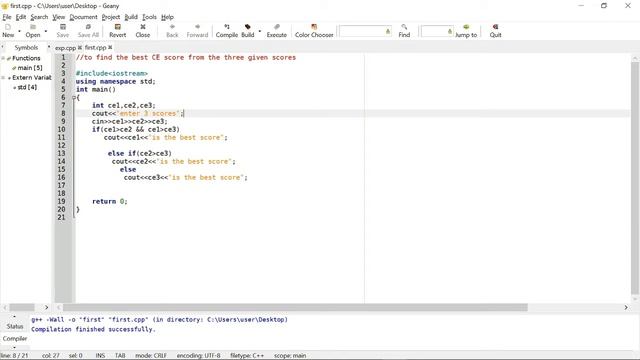Open the New file template dropdown arrow
The height and width of the screenshot is (360, 640).
(x=19, y=31)
